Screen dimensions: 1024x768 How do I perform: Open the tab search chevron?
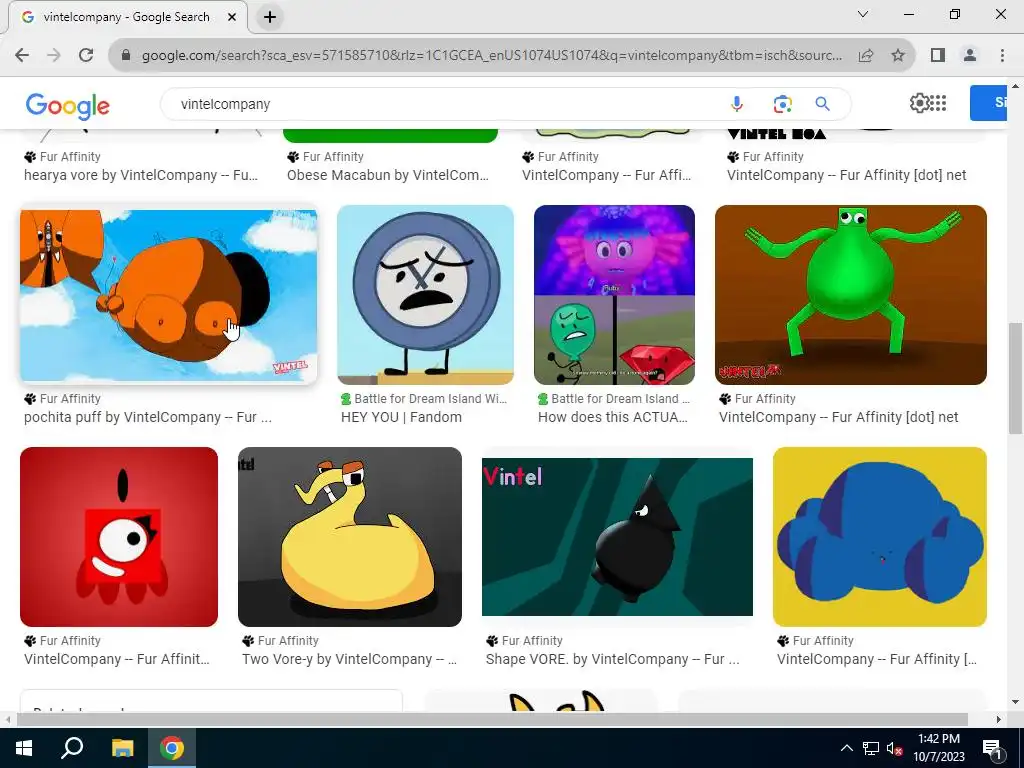[863, 14]
